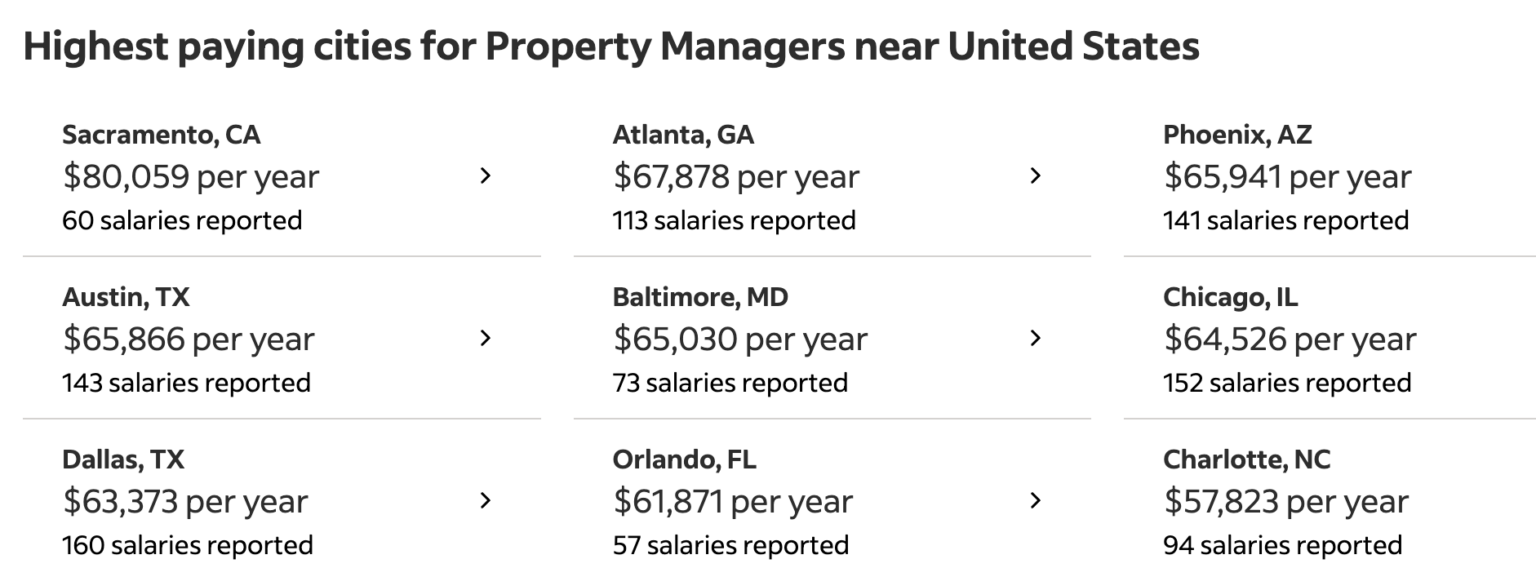Click the chevron arrow beside Atlanta, GA

point(1035,176)
